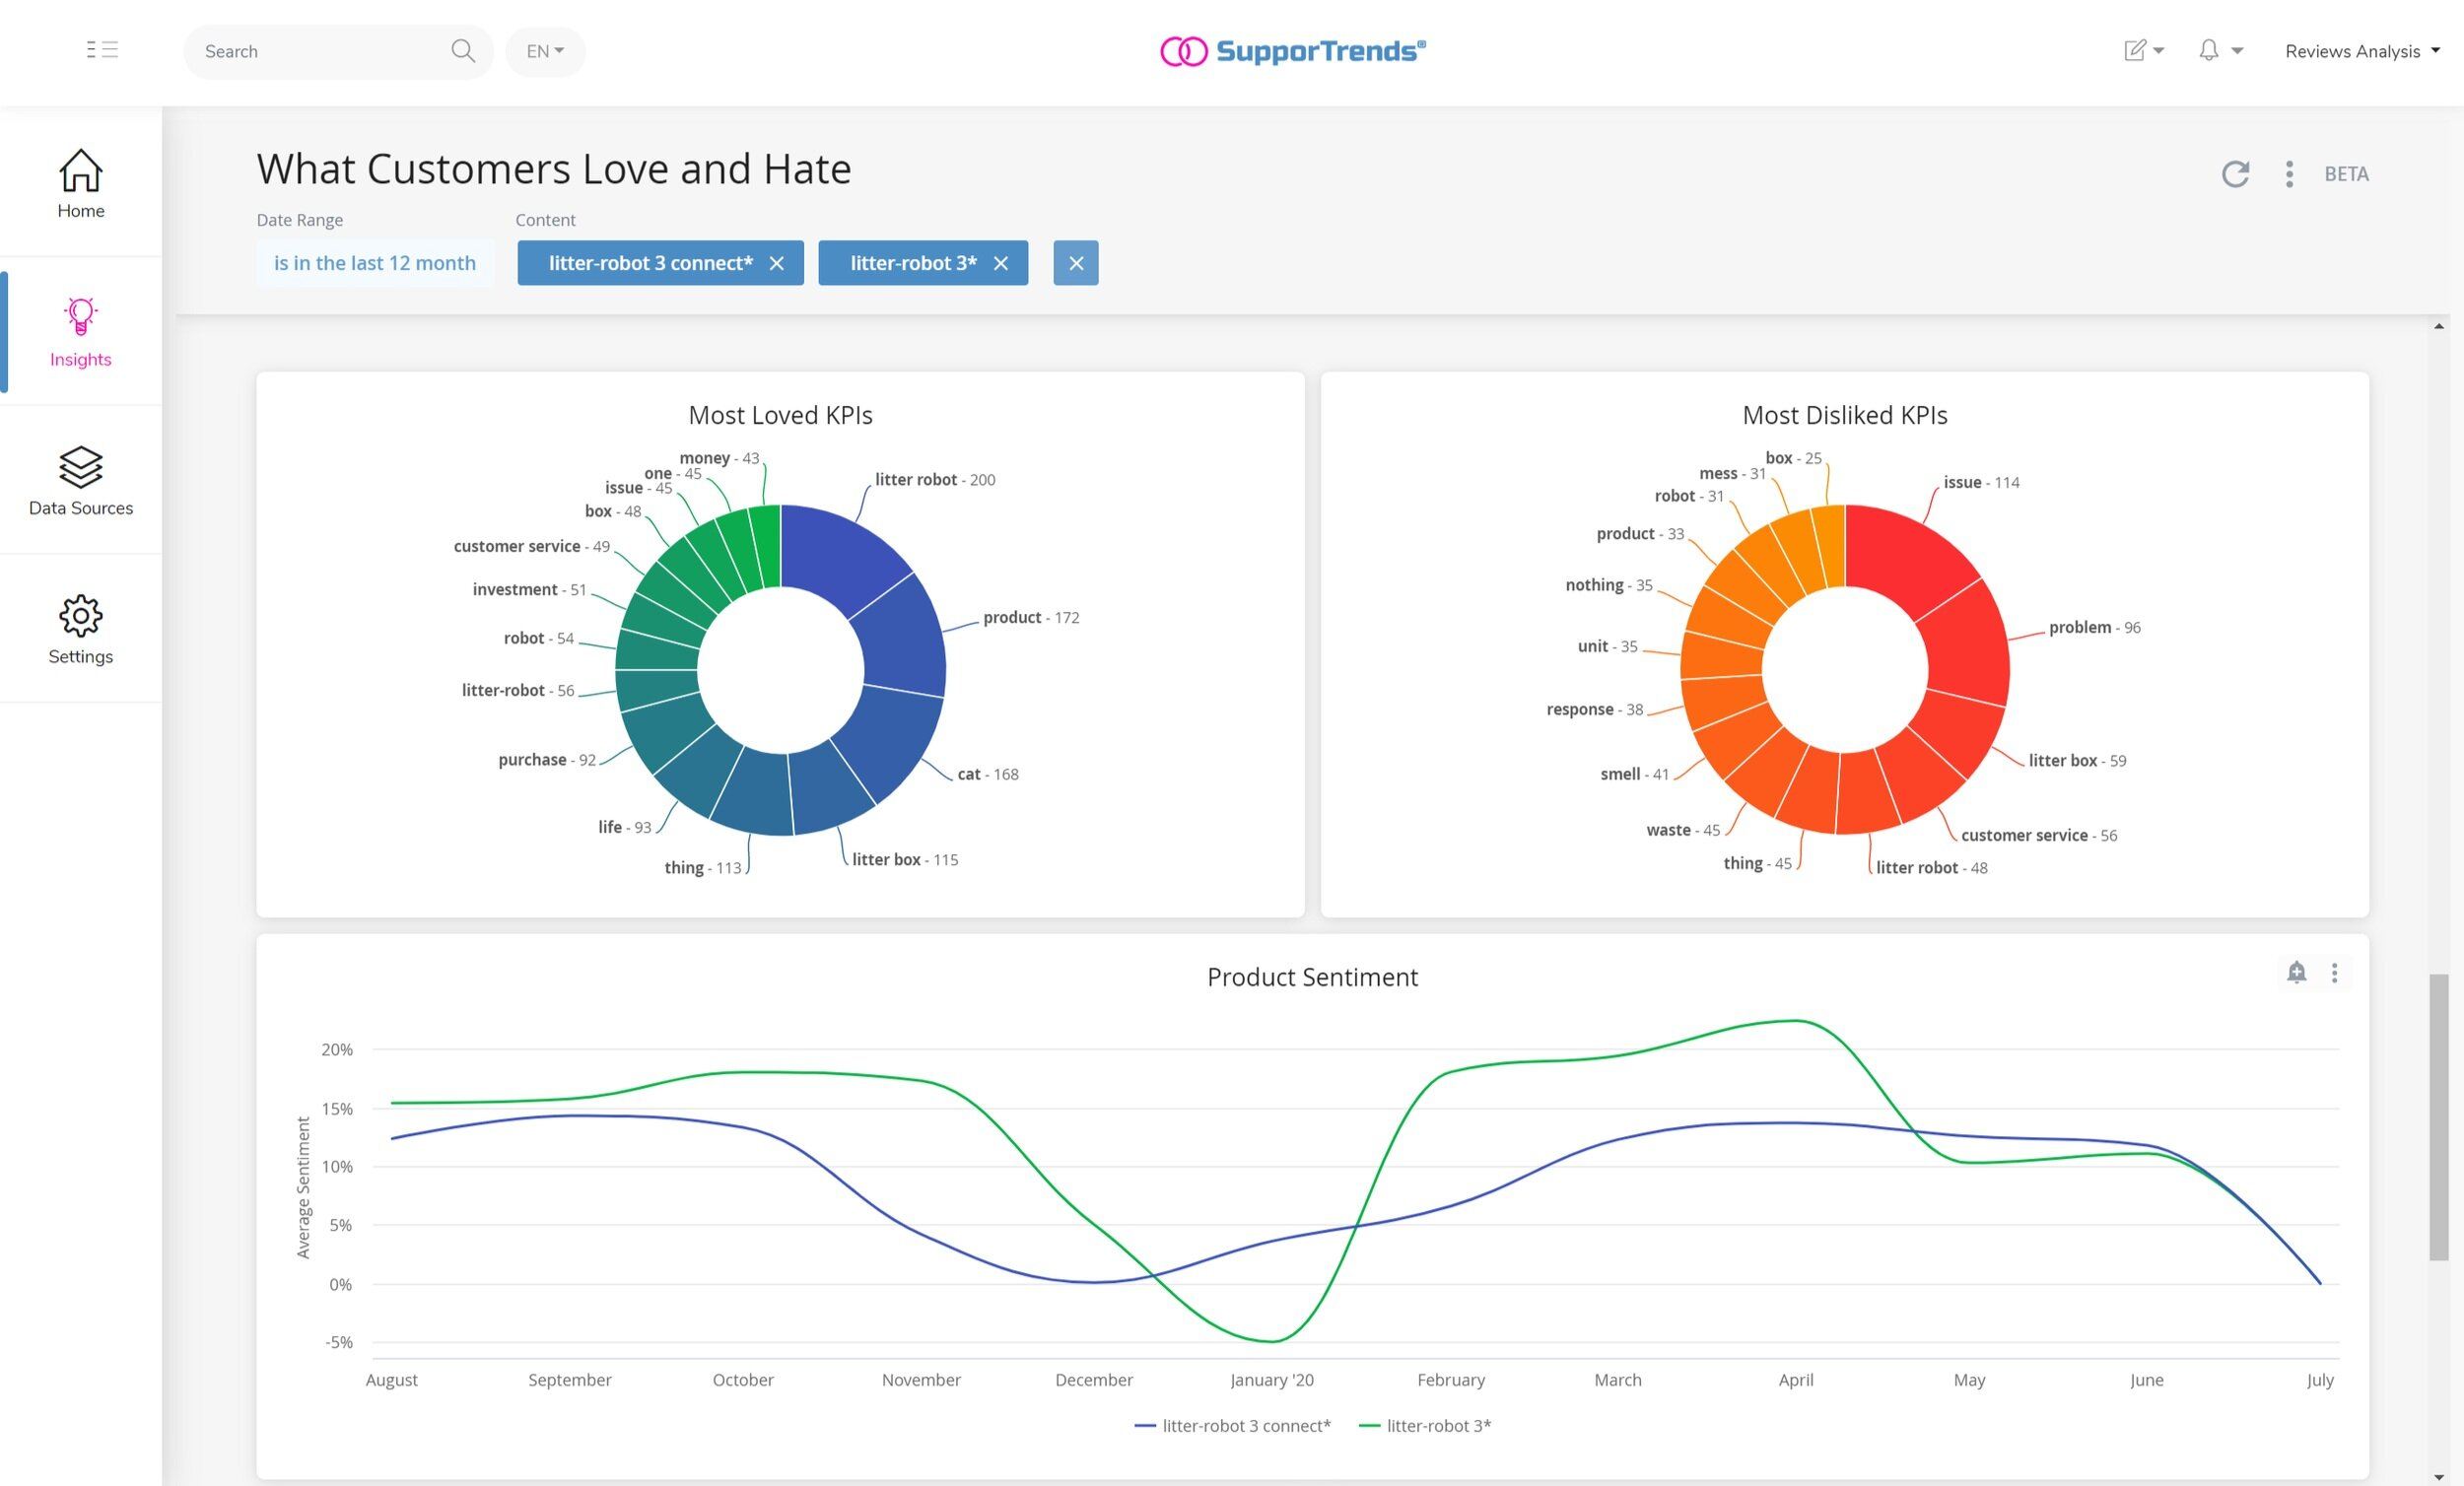This screenshot has width=2464, height=1486.
Task: Click the 'box - 25' label
Action: point(1794,458)
